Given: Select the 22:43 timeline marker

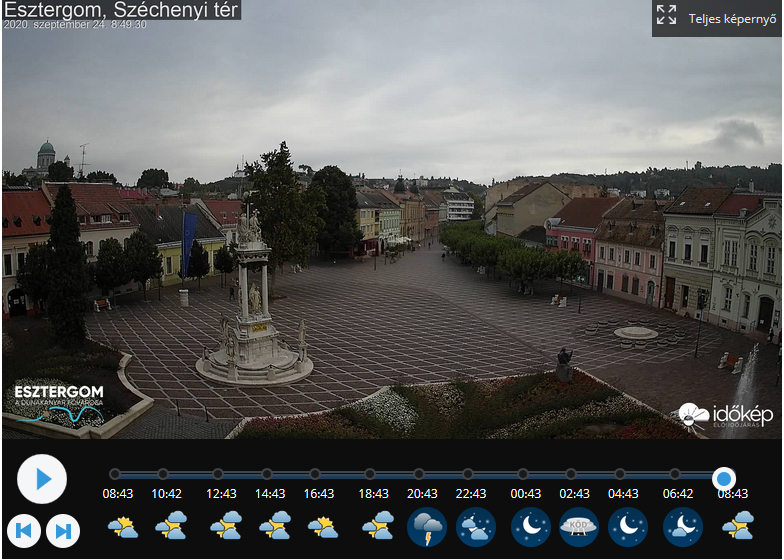Looking at the screenshot, I should tap(468, 474).
